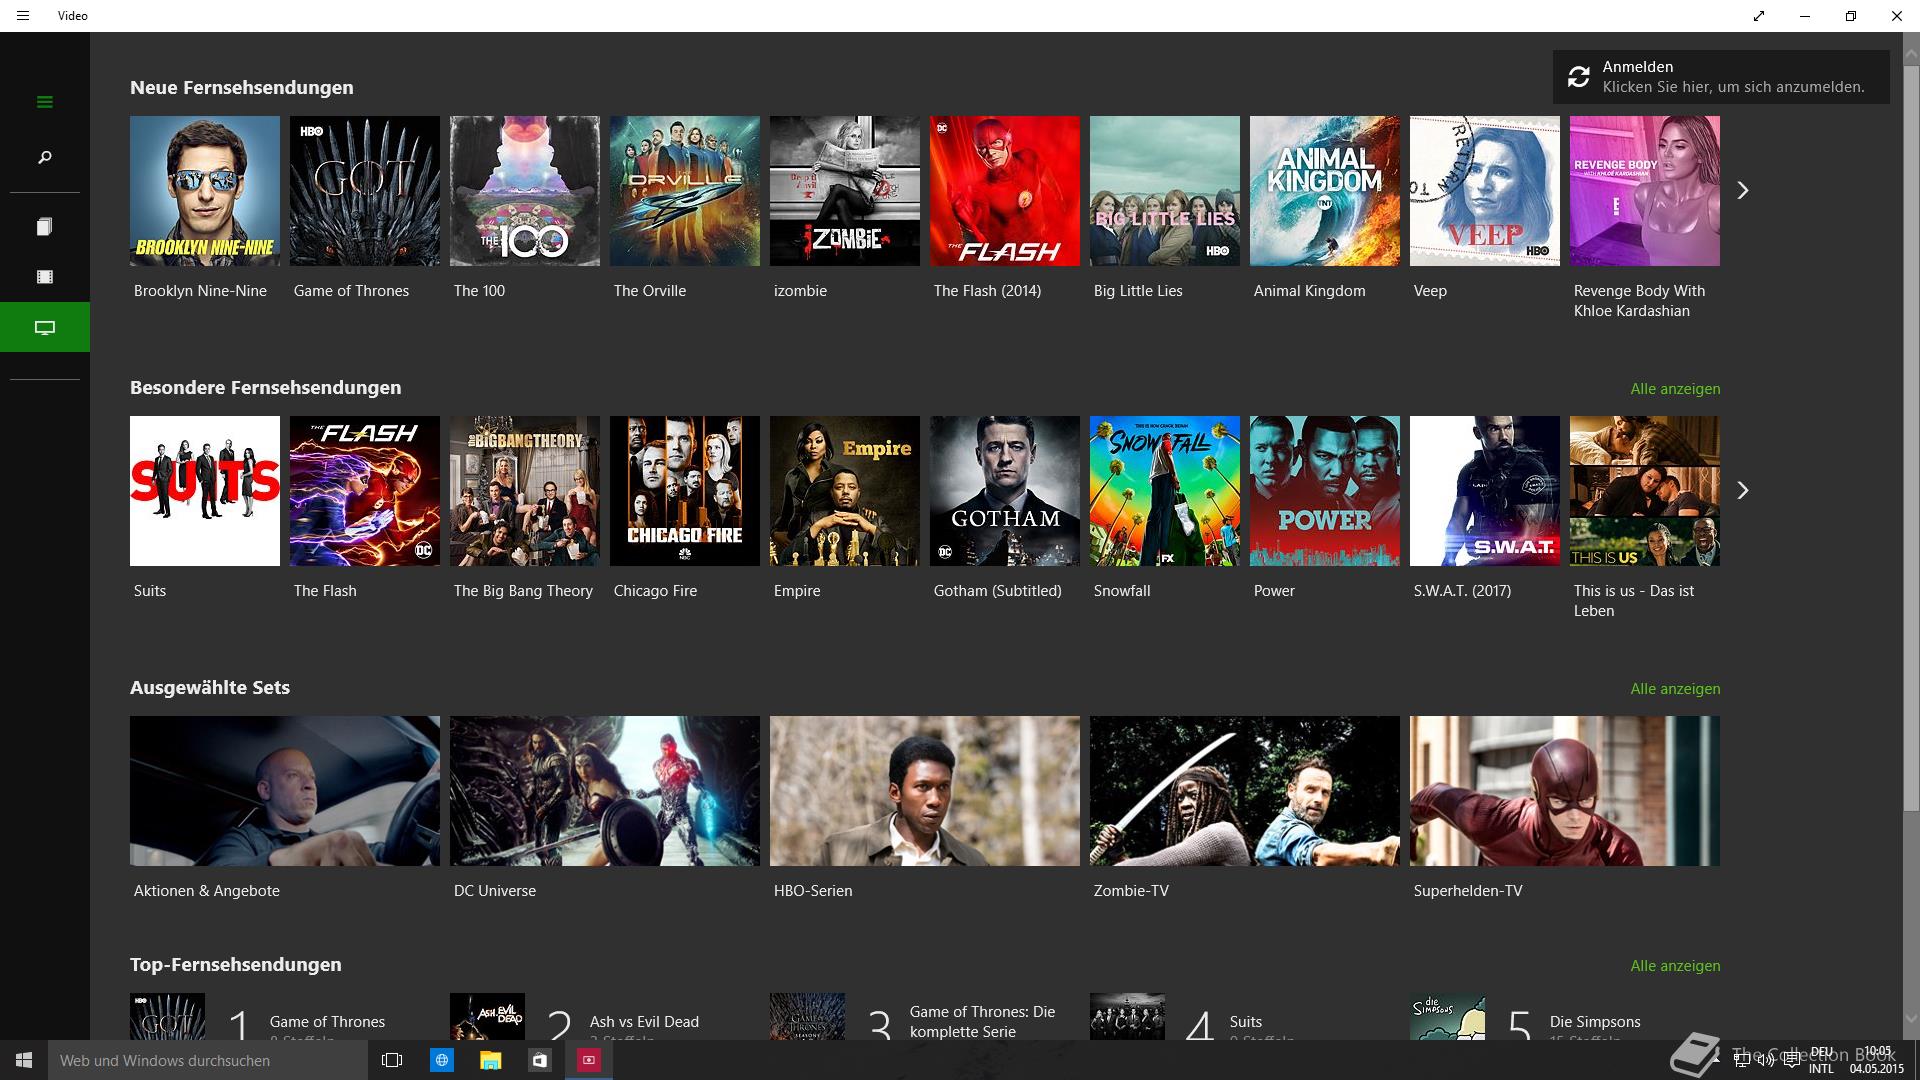Screen dimensions: 1920x1080
Task: Open the DC Universe set
Action: [x=605, y=791]
